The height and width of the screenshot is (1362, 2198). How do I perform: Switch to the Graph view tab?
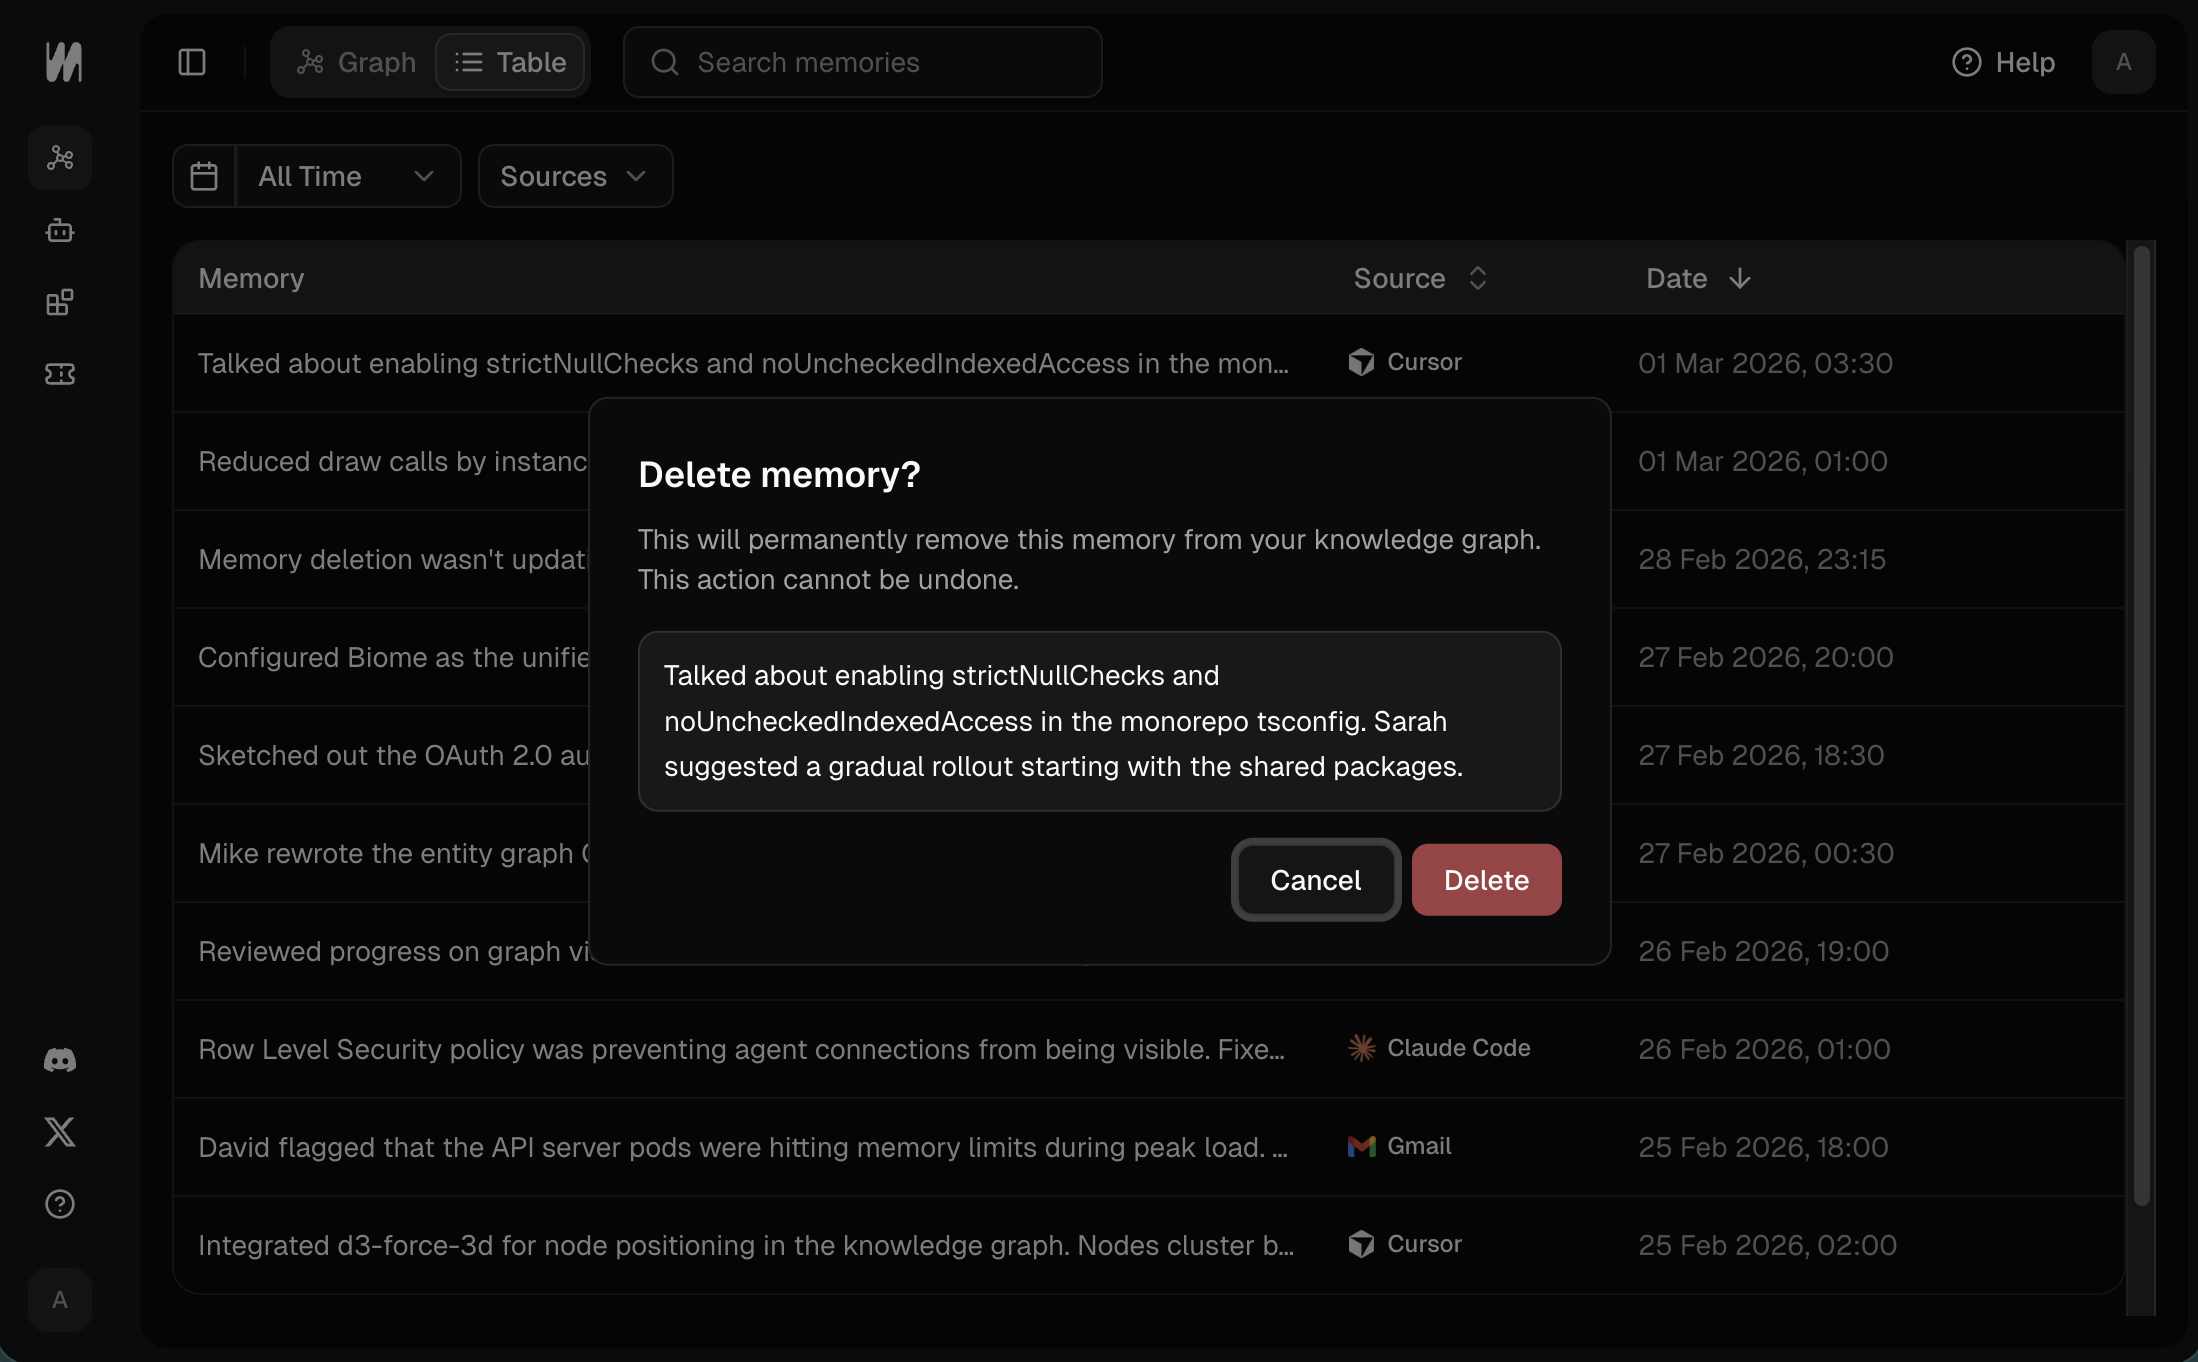click(355, 61)
